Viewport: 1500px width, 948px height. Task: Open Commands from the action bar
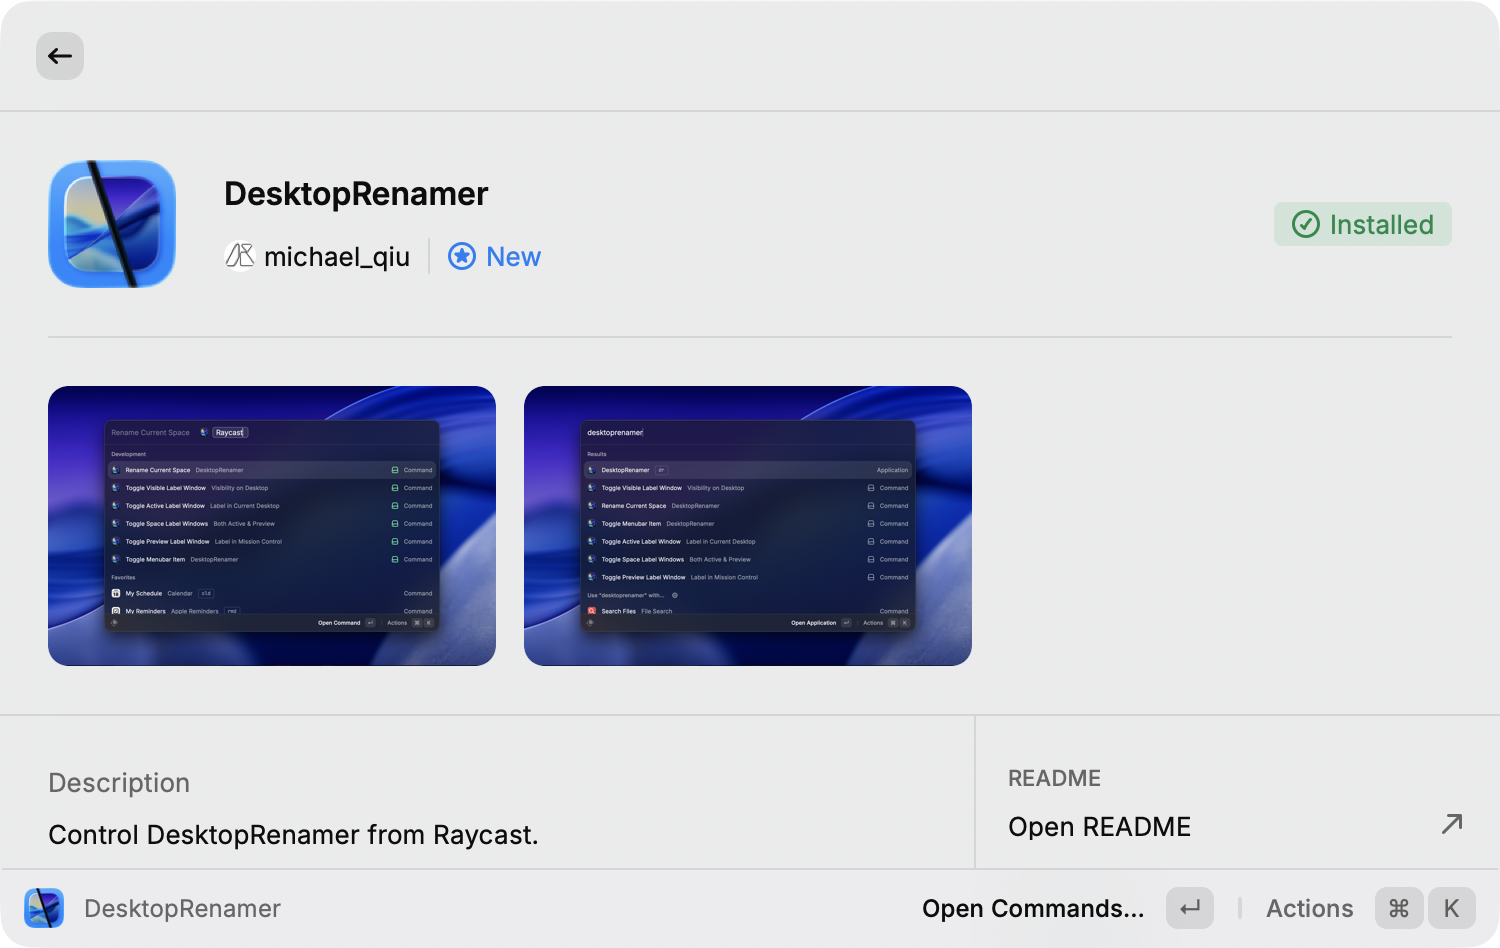(1033, 908)
